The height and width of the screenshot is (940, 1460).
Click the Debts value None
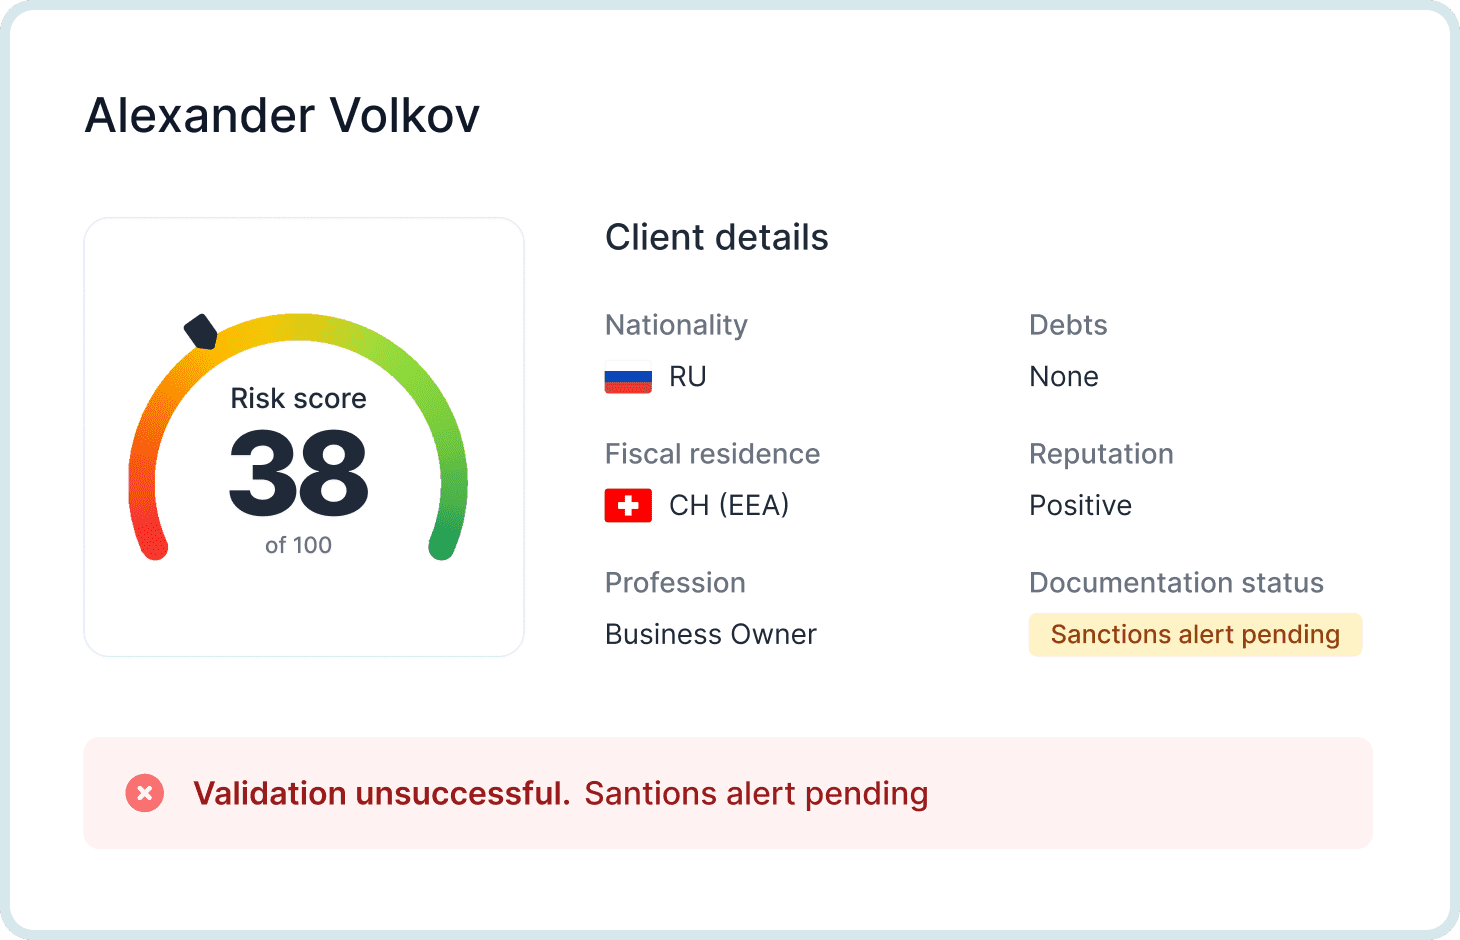(x=1064, y=377)
